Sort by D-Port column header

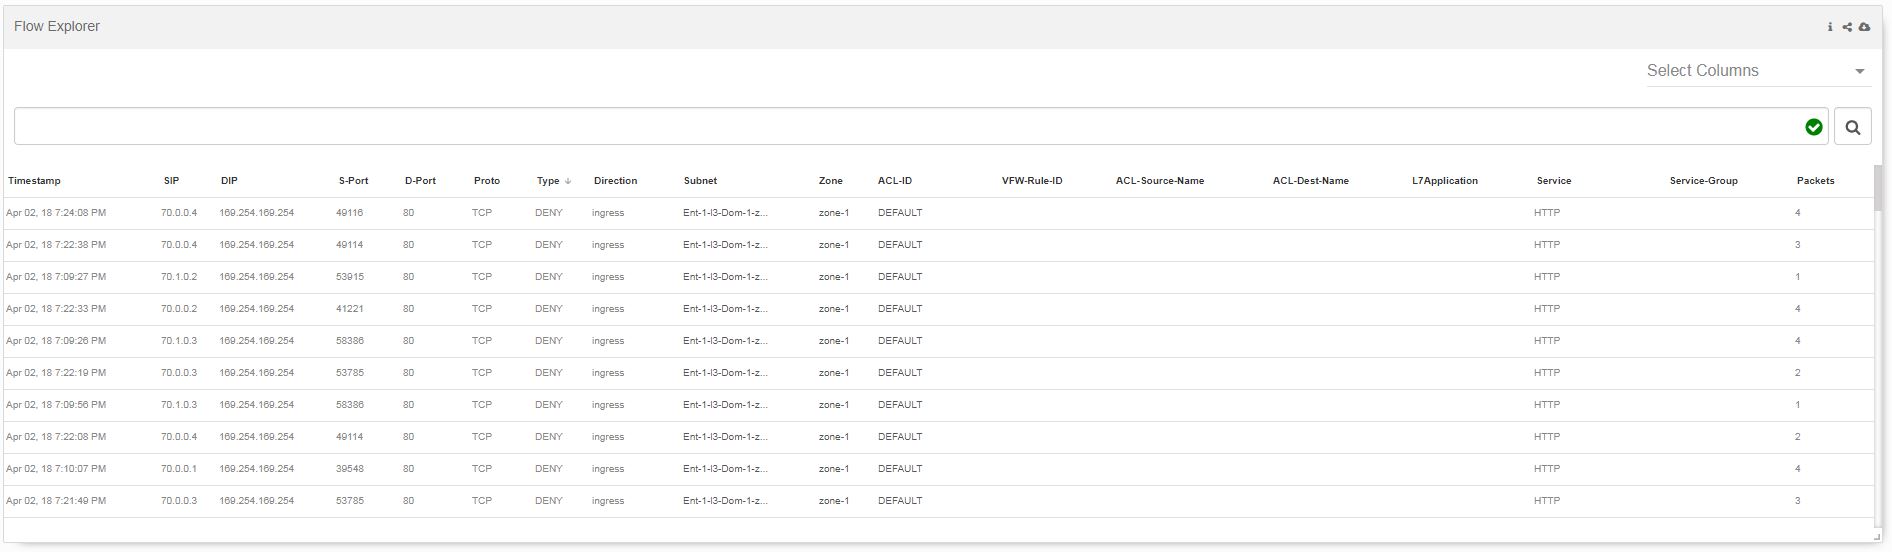pyautogui.click(x=420, y=181)
